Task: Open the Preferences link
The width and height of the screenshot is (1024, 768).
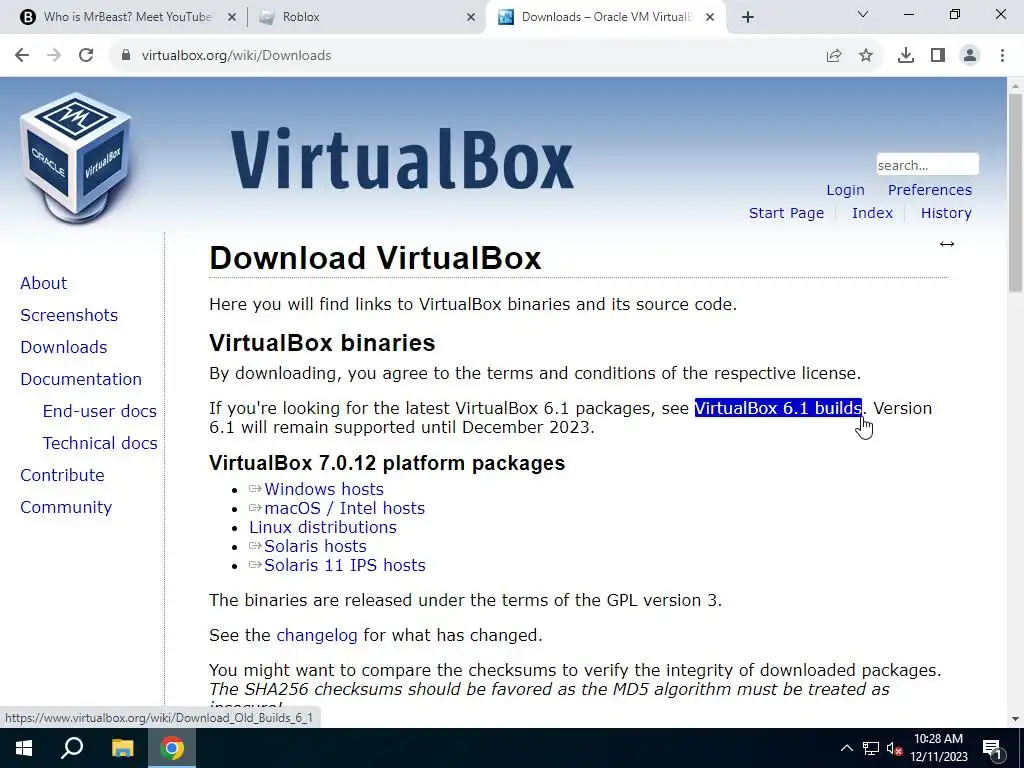Action: click(929, 190)
